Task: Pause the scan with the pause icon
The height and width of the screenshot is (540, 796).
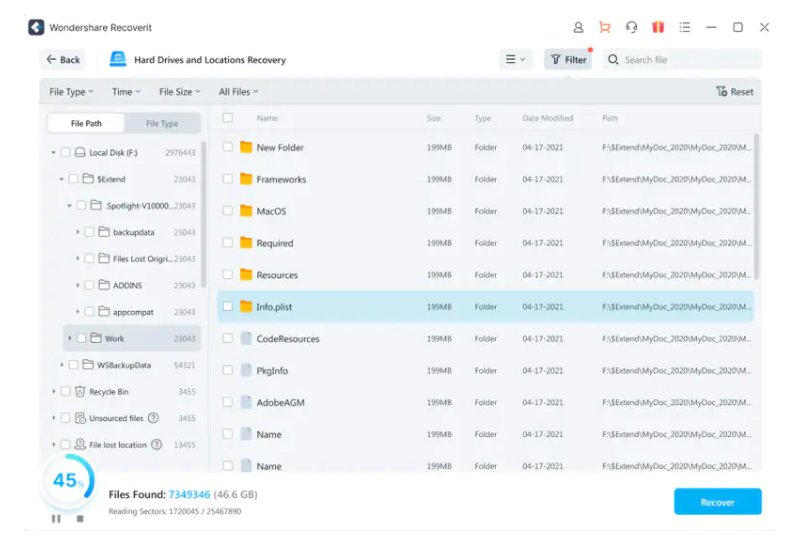Action: coord(56,518)
